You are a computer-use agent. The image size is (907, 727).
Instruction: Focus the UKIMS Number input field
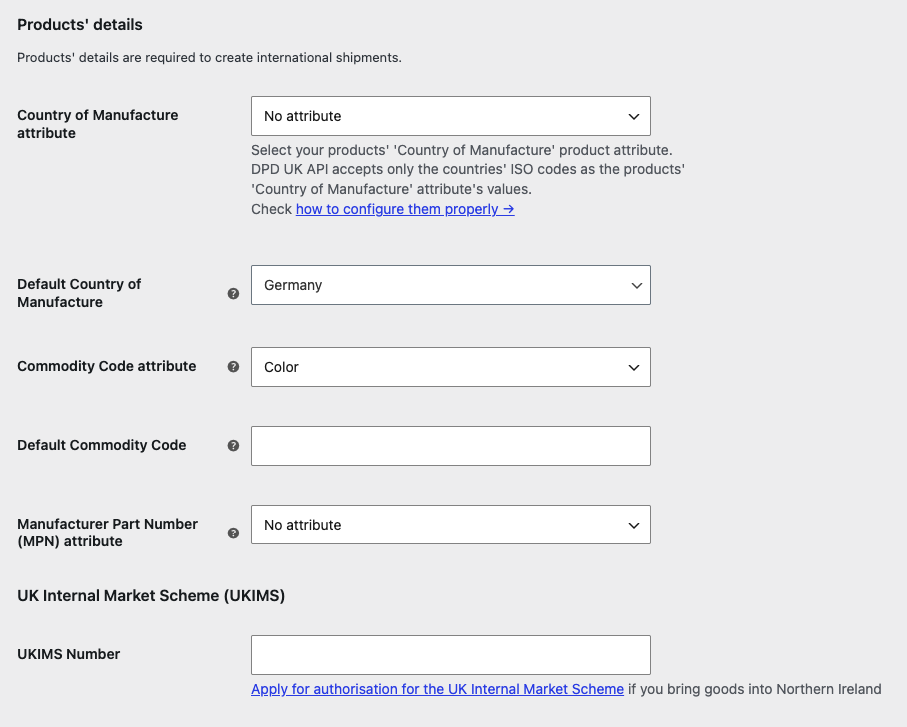pos(451,655)
